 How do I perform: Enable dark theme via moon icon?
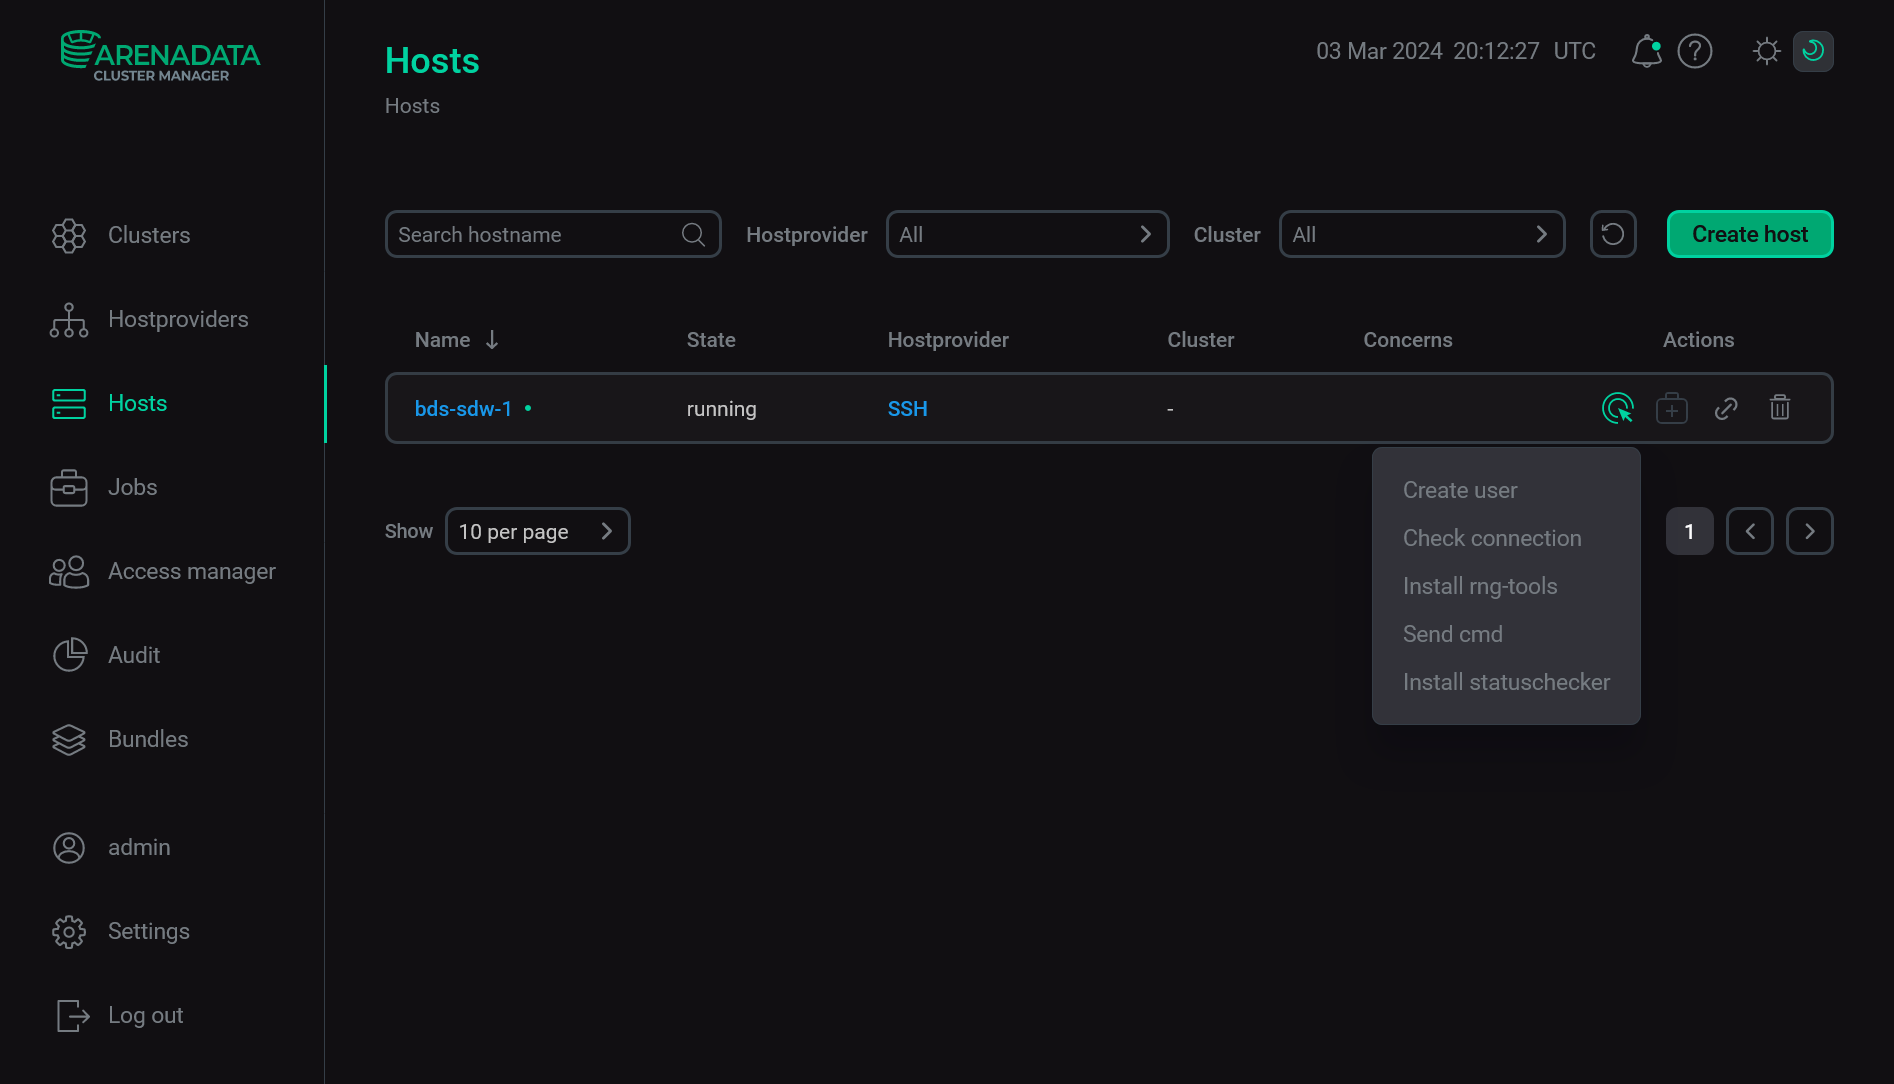point(1813,51)
